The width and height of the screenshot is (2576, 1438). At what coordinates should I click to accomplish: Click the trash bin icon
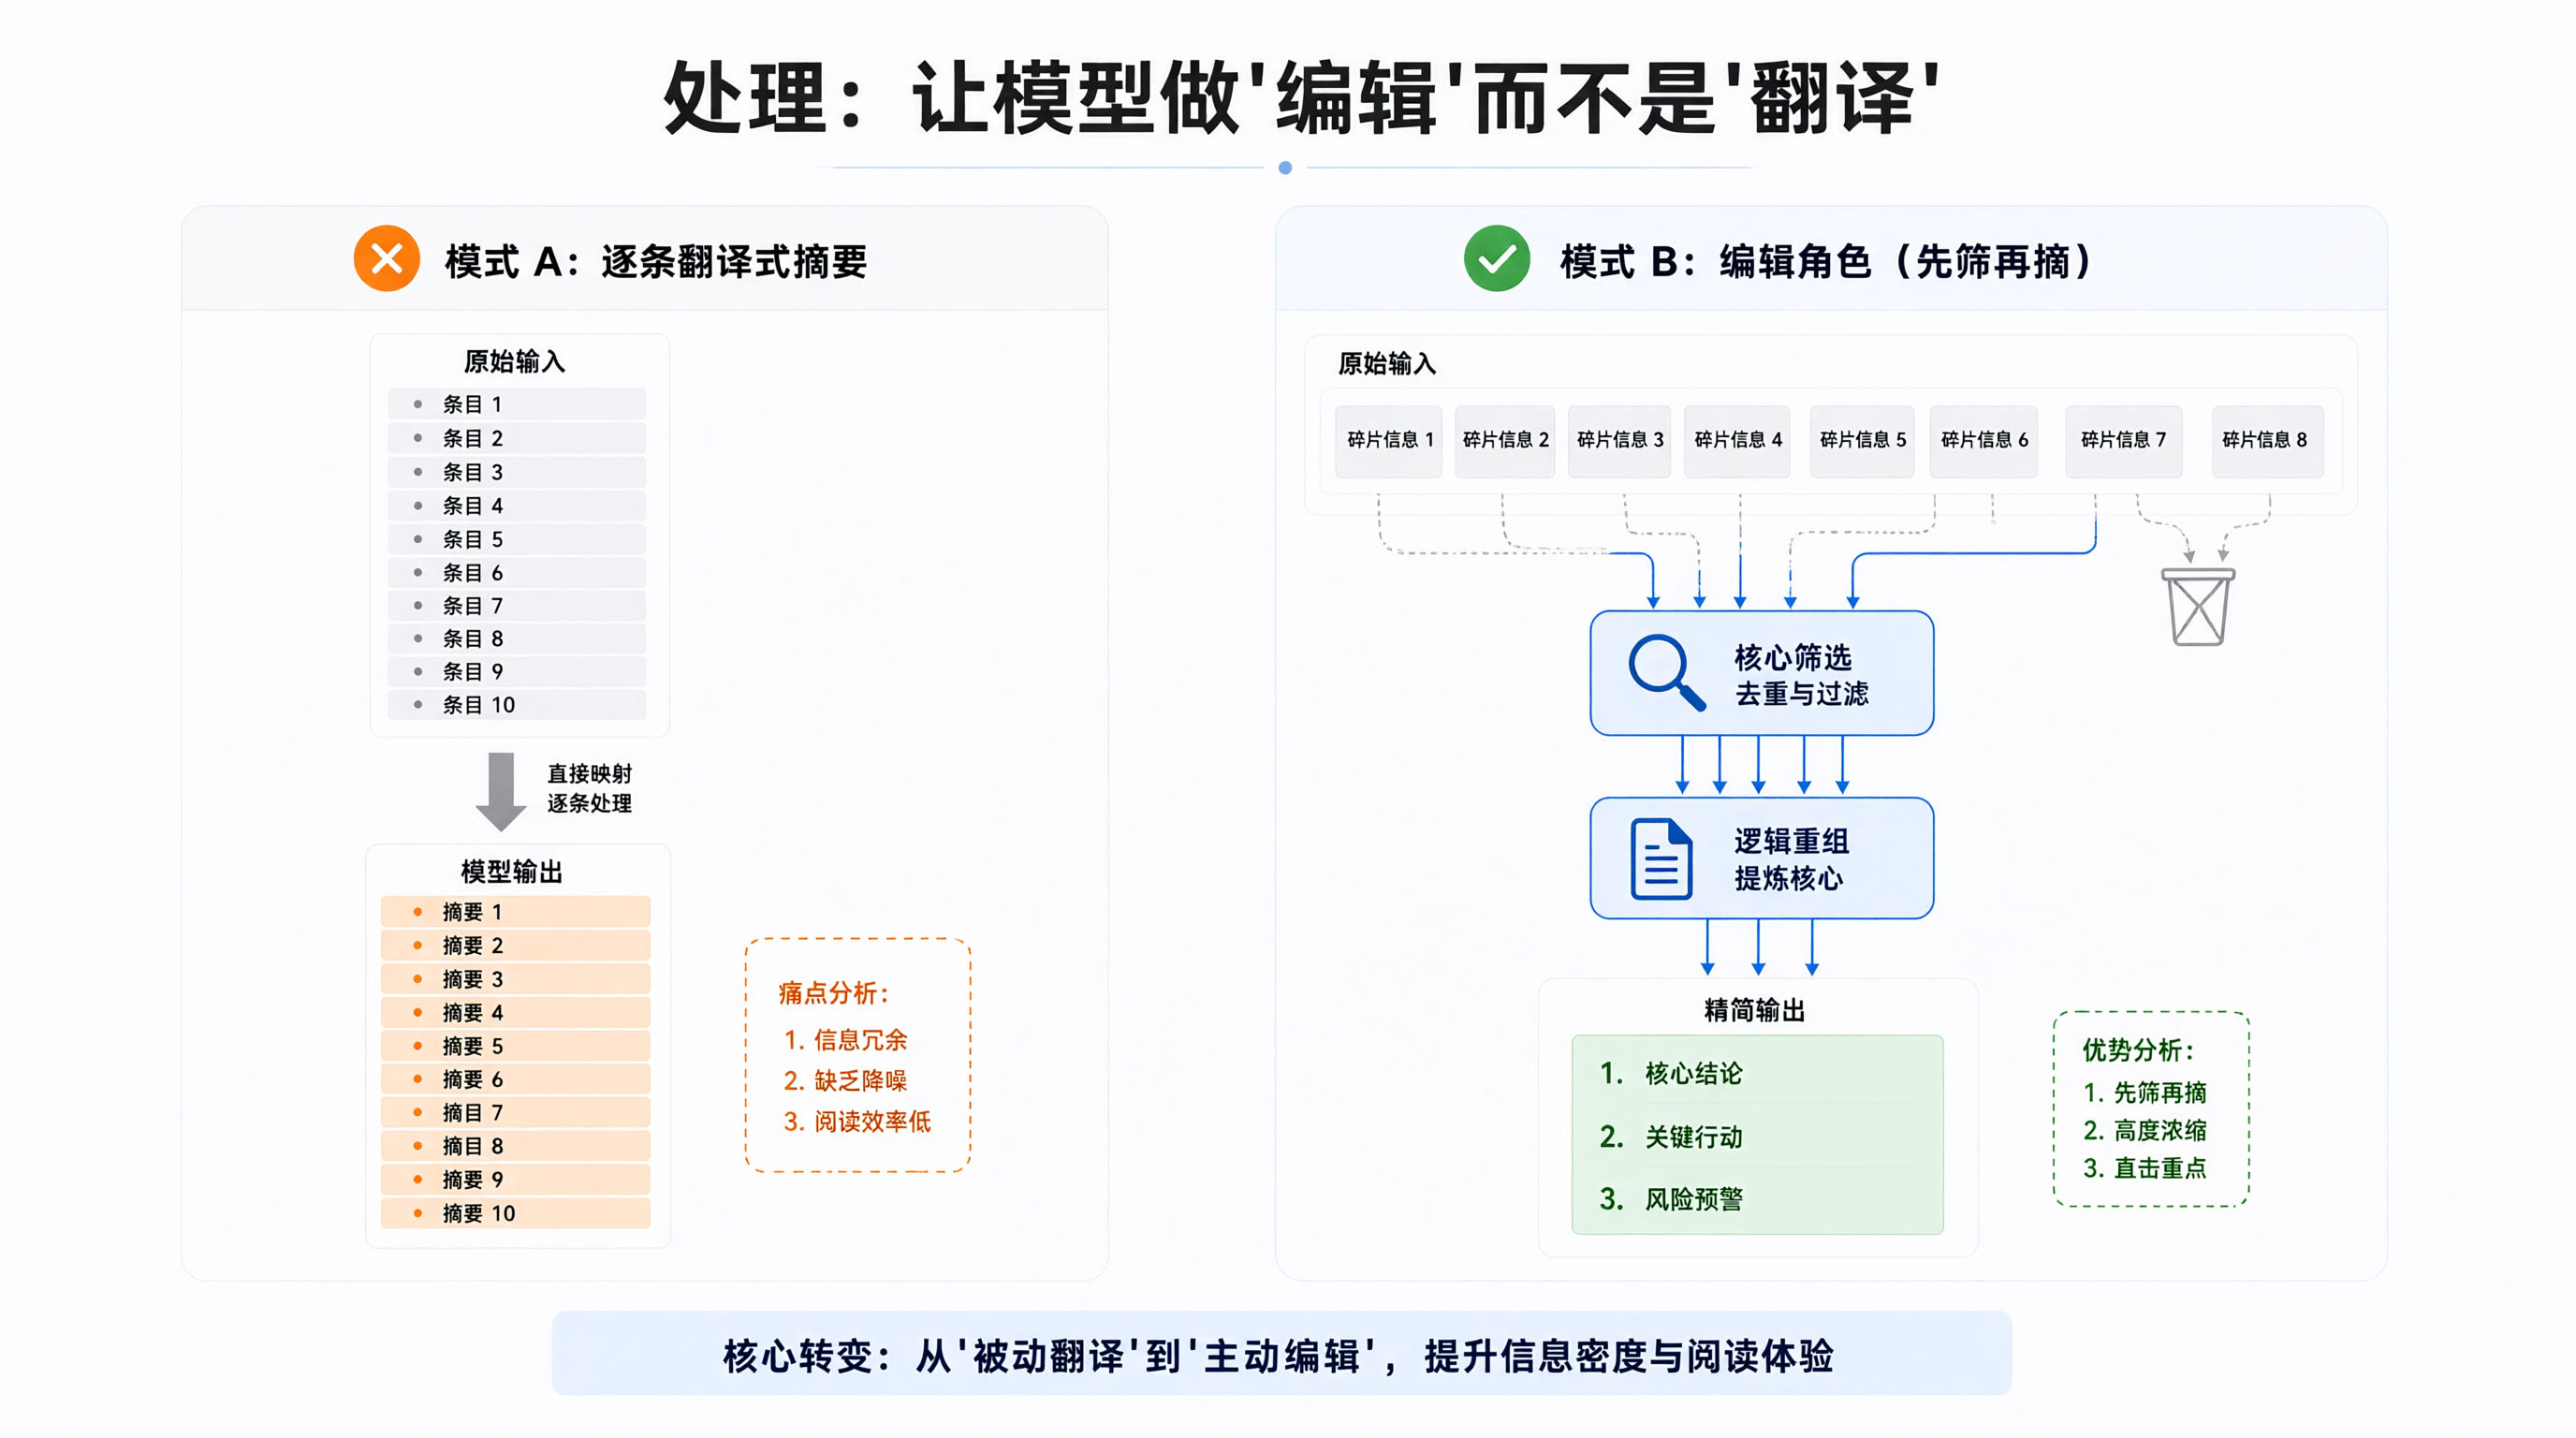pos(2197,607)
